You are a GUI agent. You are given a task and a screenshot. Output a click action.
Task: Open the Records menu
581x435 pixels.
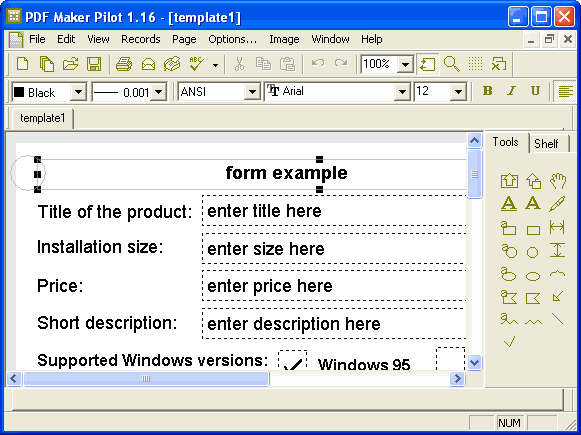(141, 39)
